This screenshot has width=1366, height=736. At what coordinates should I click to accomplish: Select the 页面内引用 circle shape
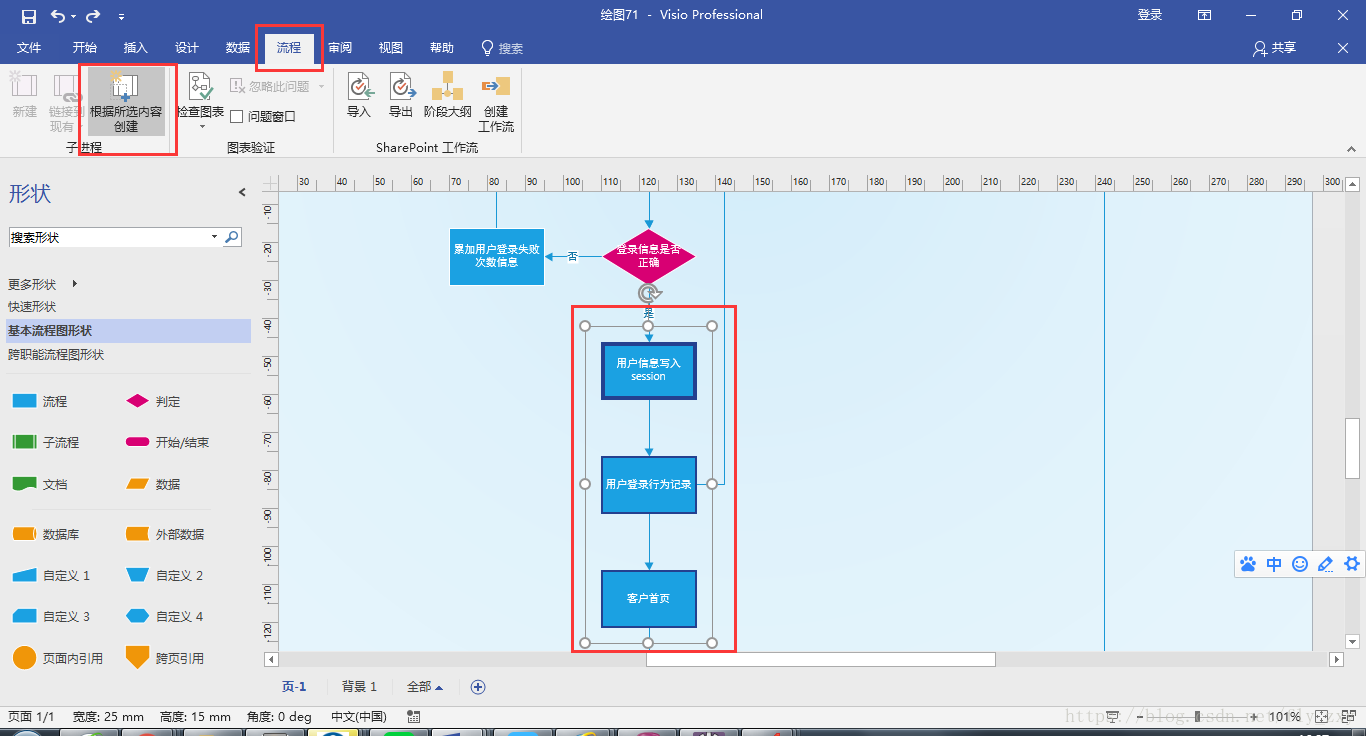click(57, 658)
